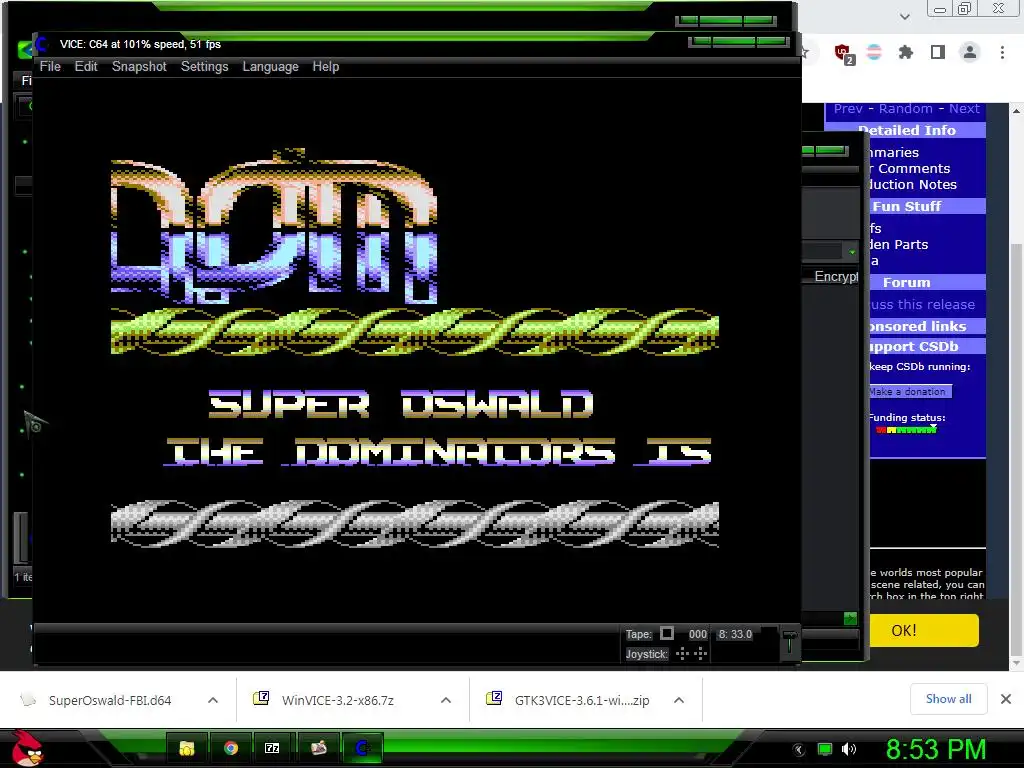Switch to Chrome in taskbar
The height and width of the screenshot is (768, 1024).
(x=231, y=748)
